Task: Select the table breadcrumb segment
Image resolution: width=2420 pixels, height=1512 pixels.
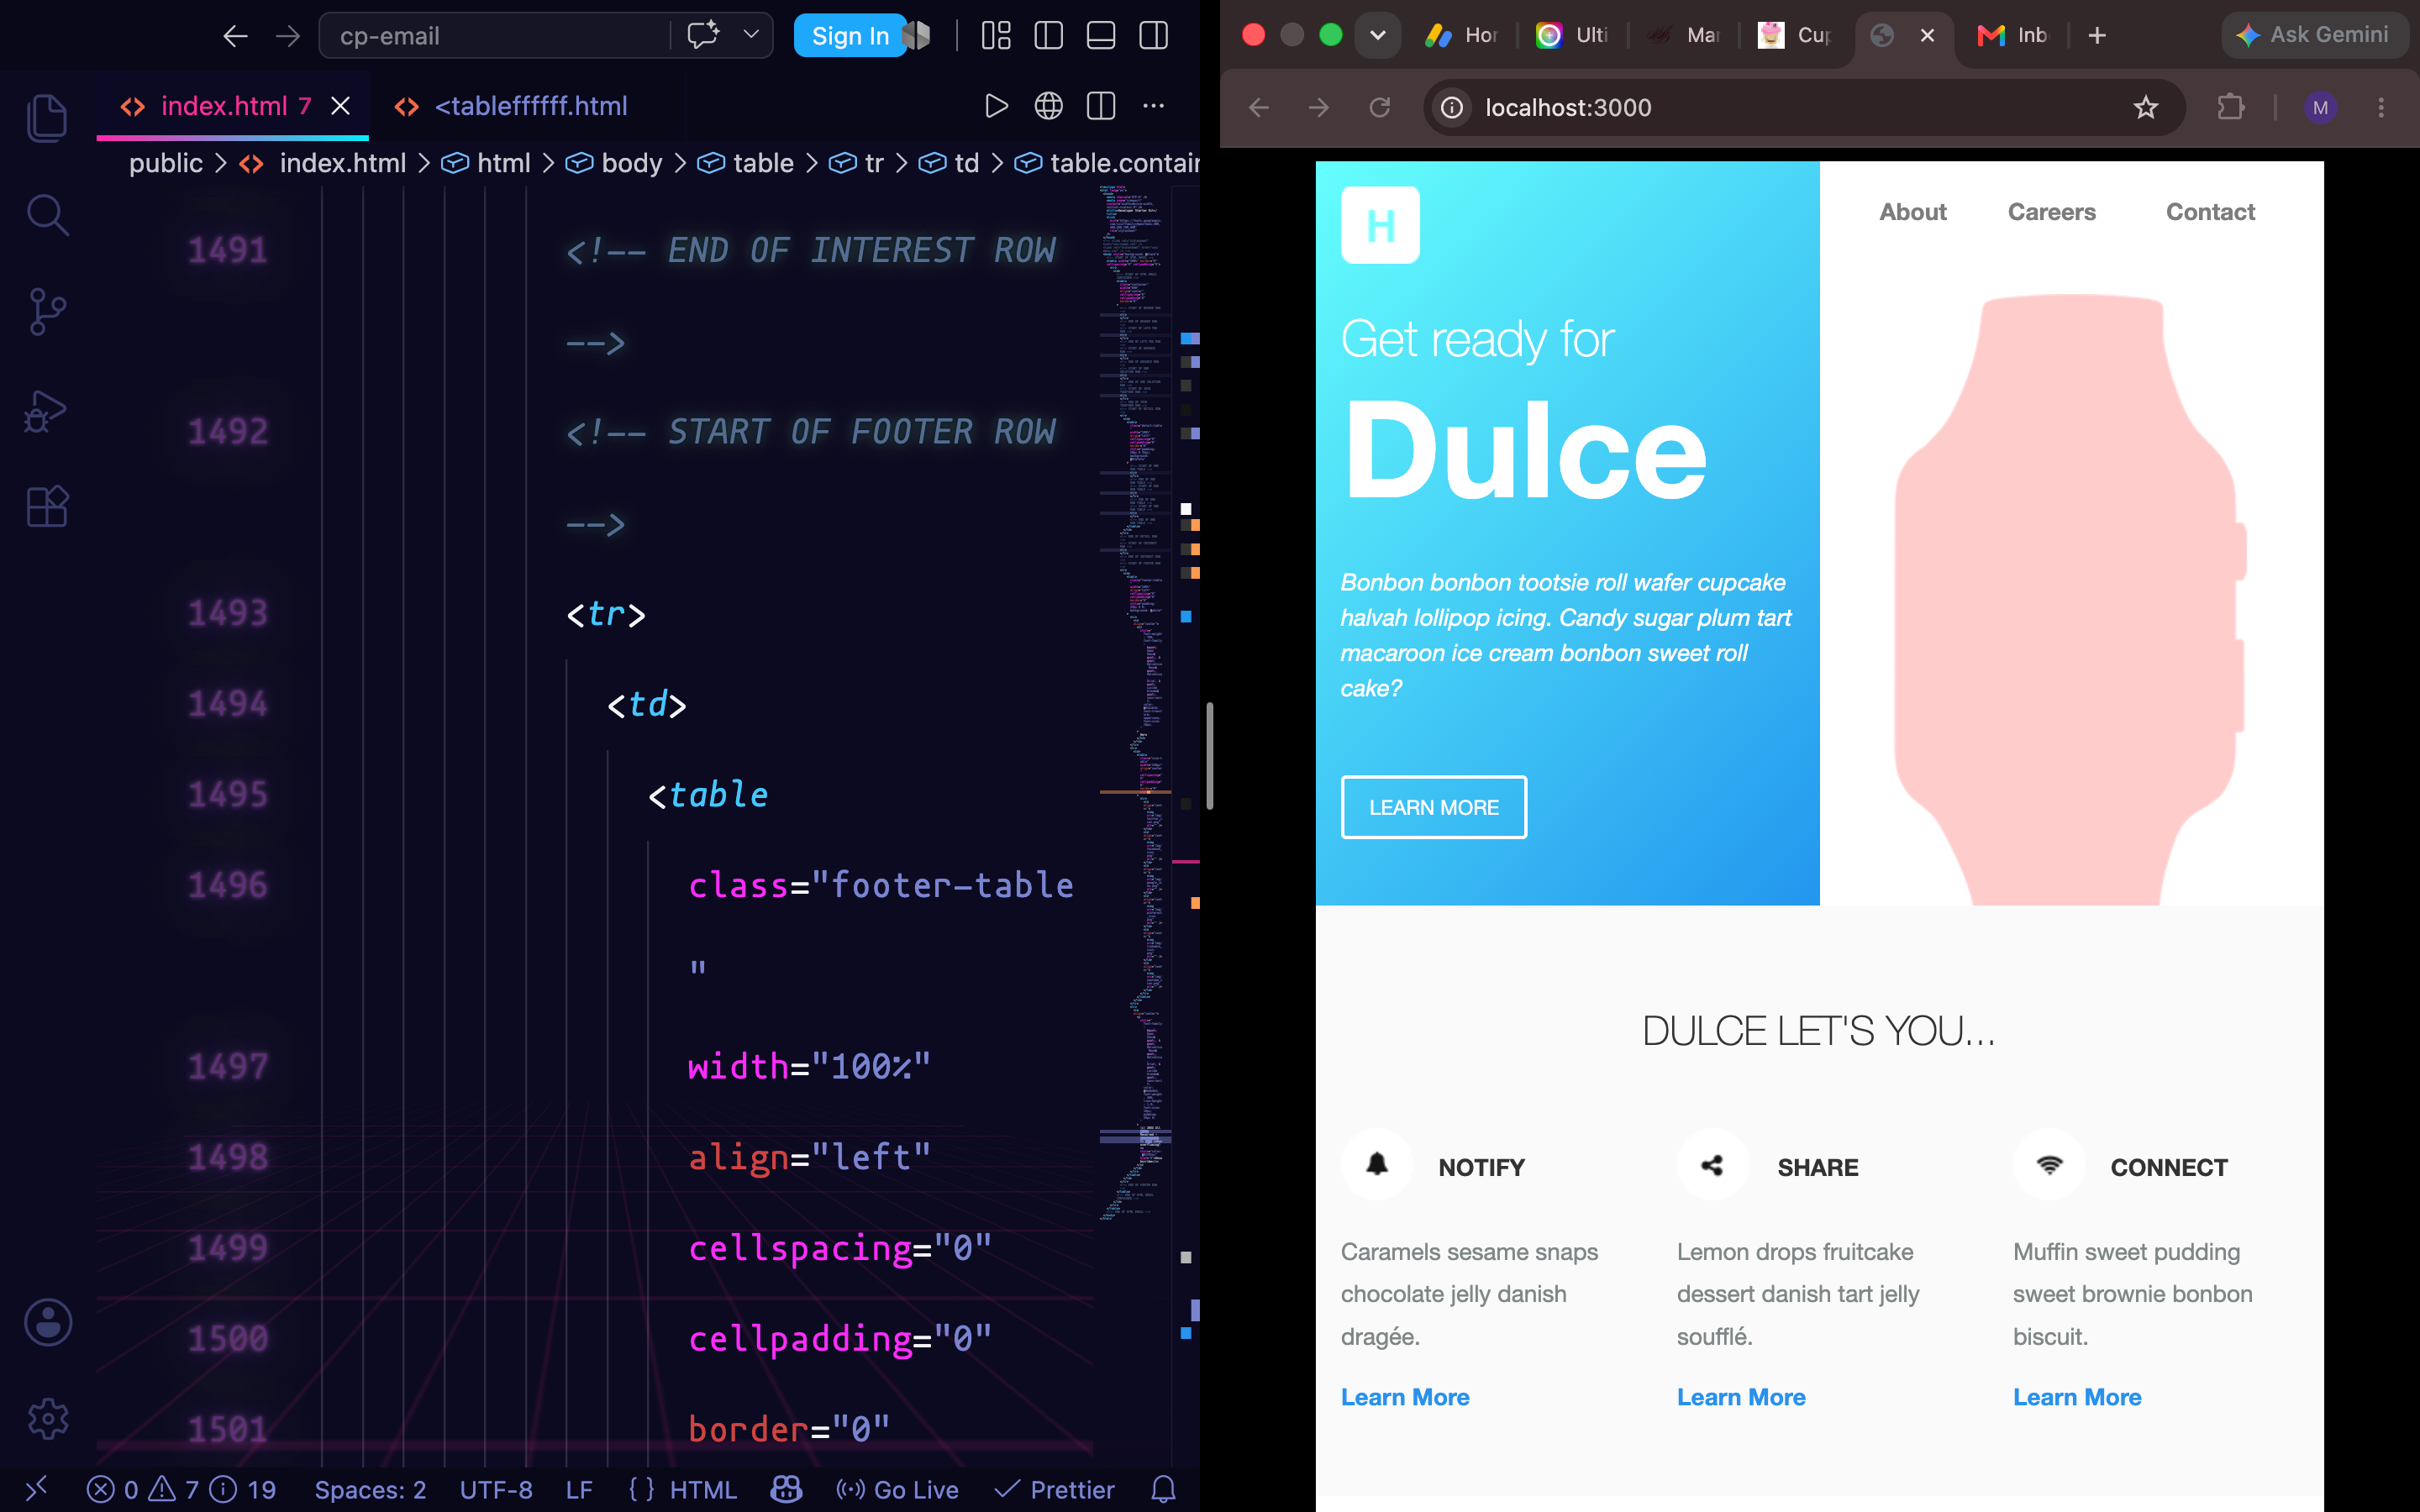Action: pos(745,163)
